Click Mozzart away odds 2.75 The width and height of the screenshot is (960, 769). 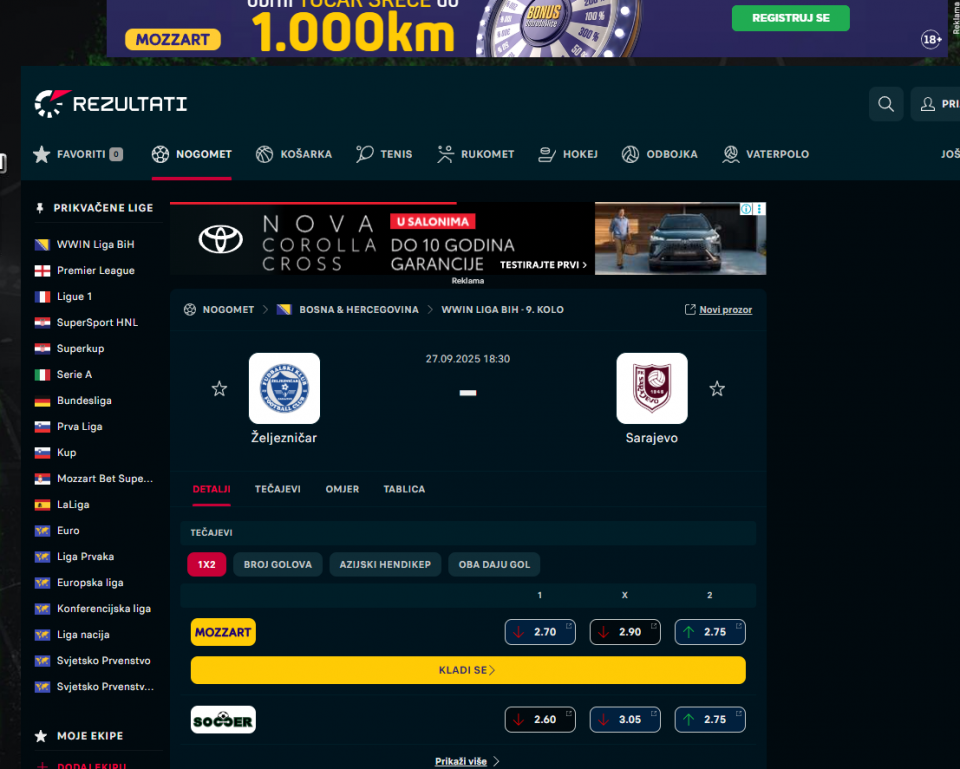pyautogui.click(x=710, y=632)
